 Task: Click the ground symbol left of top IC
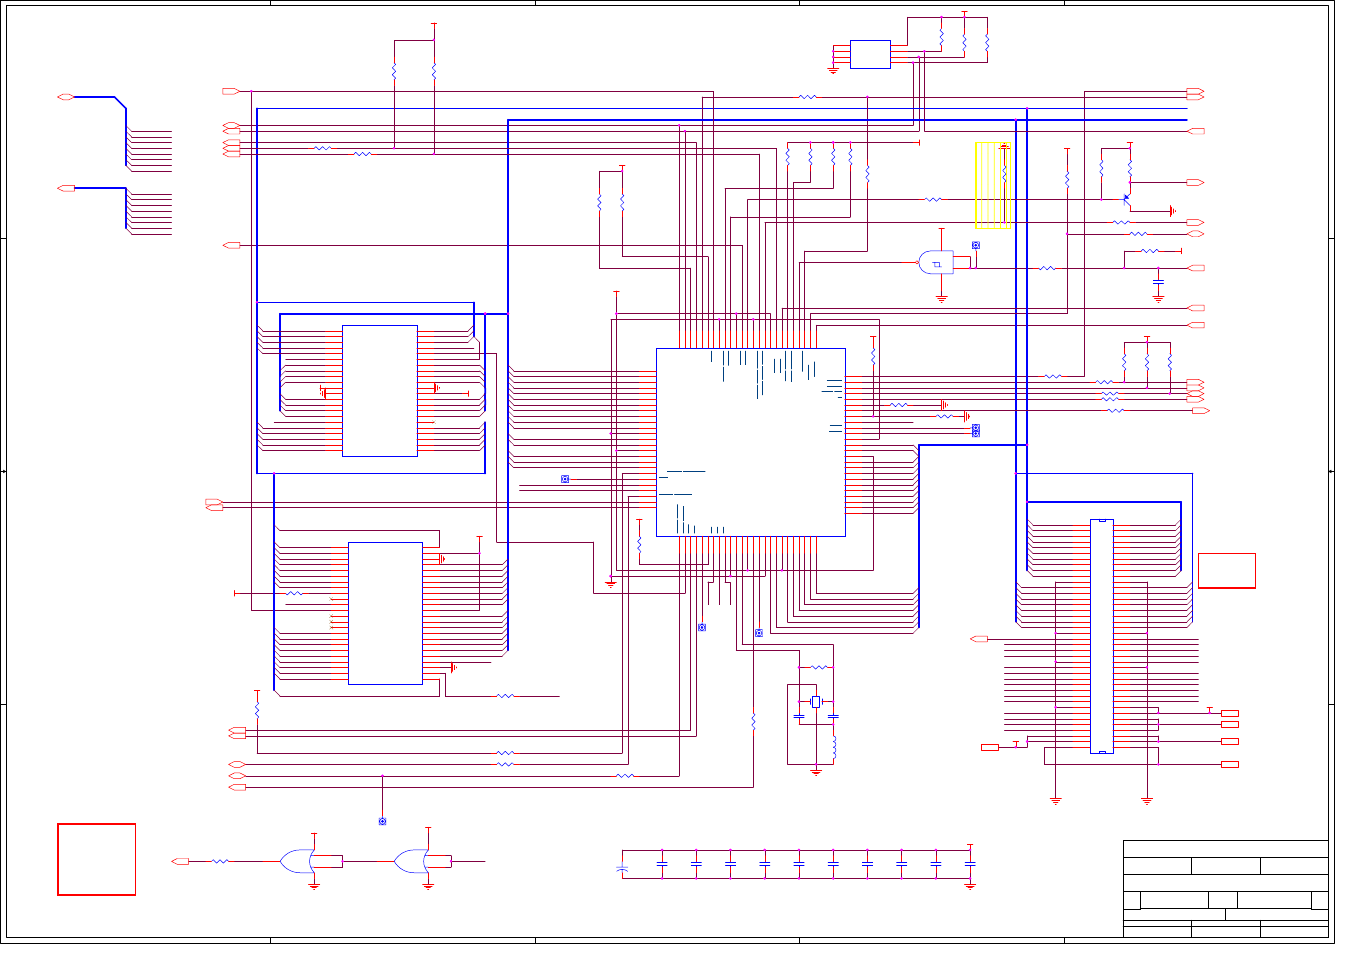tap(833, 70)
